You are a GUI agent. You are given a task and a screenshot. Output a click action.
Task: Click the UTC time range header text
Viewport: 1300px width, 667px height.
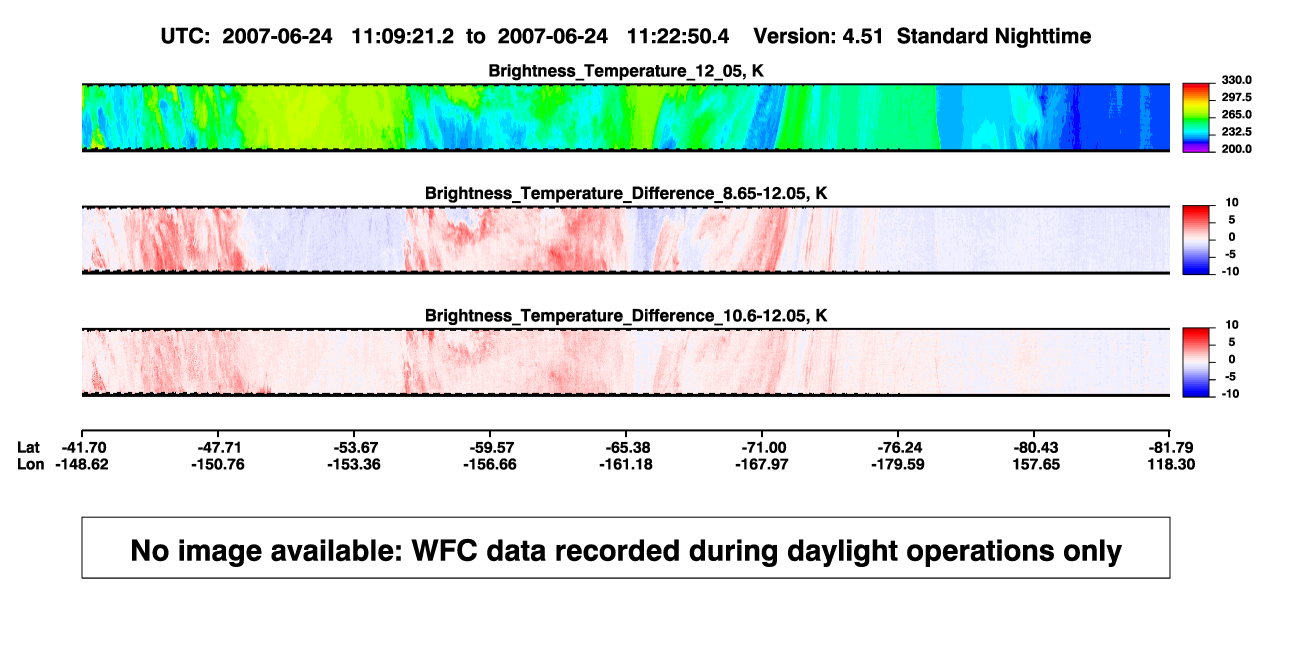coord(626,37)
